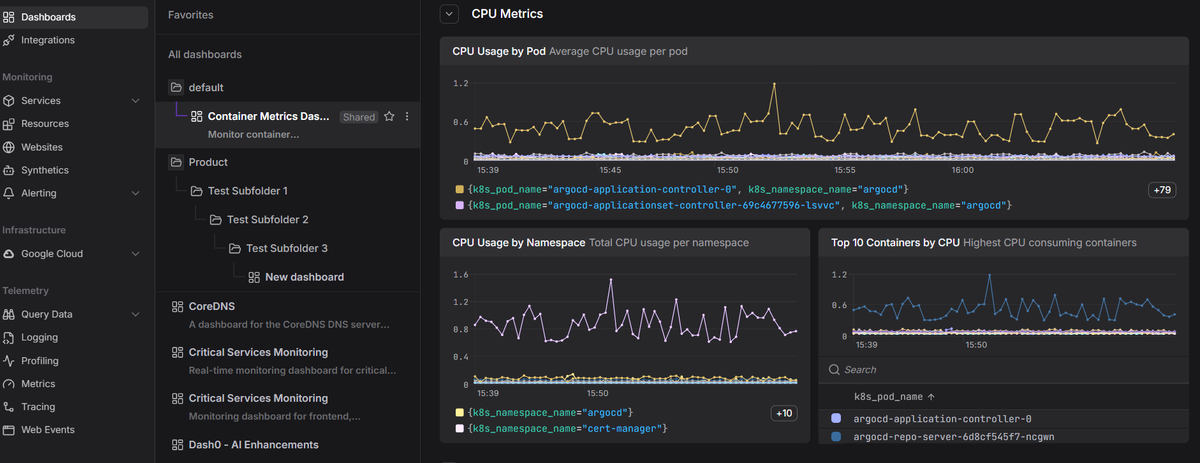The image size is (1200, 463).
Task: Click the Logging icon in sidebar
Action: tap(9, 337)
